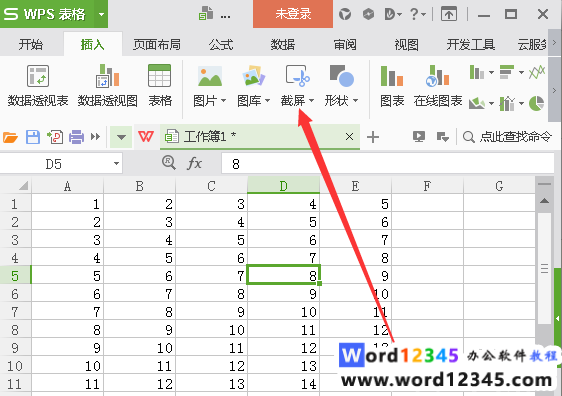Switch to the 公式 tab
Image resolution: width=562 pixels, height=396 pixels.
point(221,45)
